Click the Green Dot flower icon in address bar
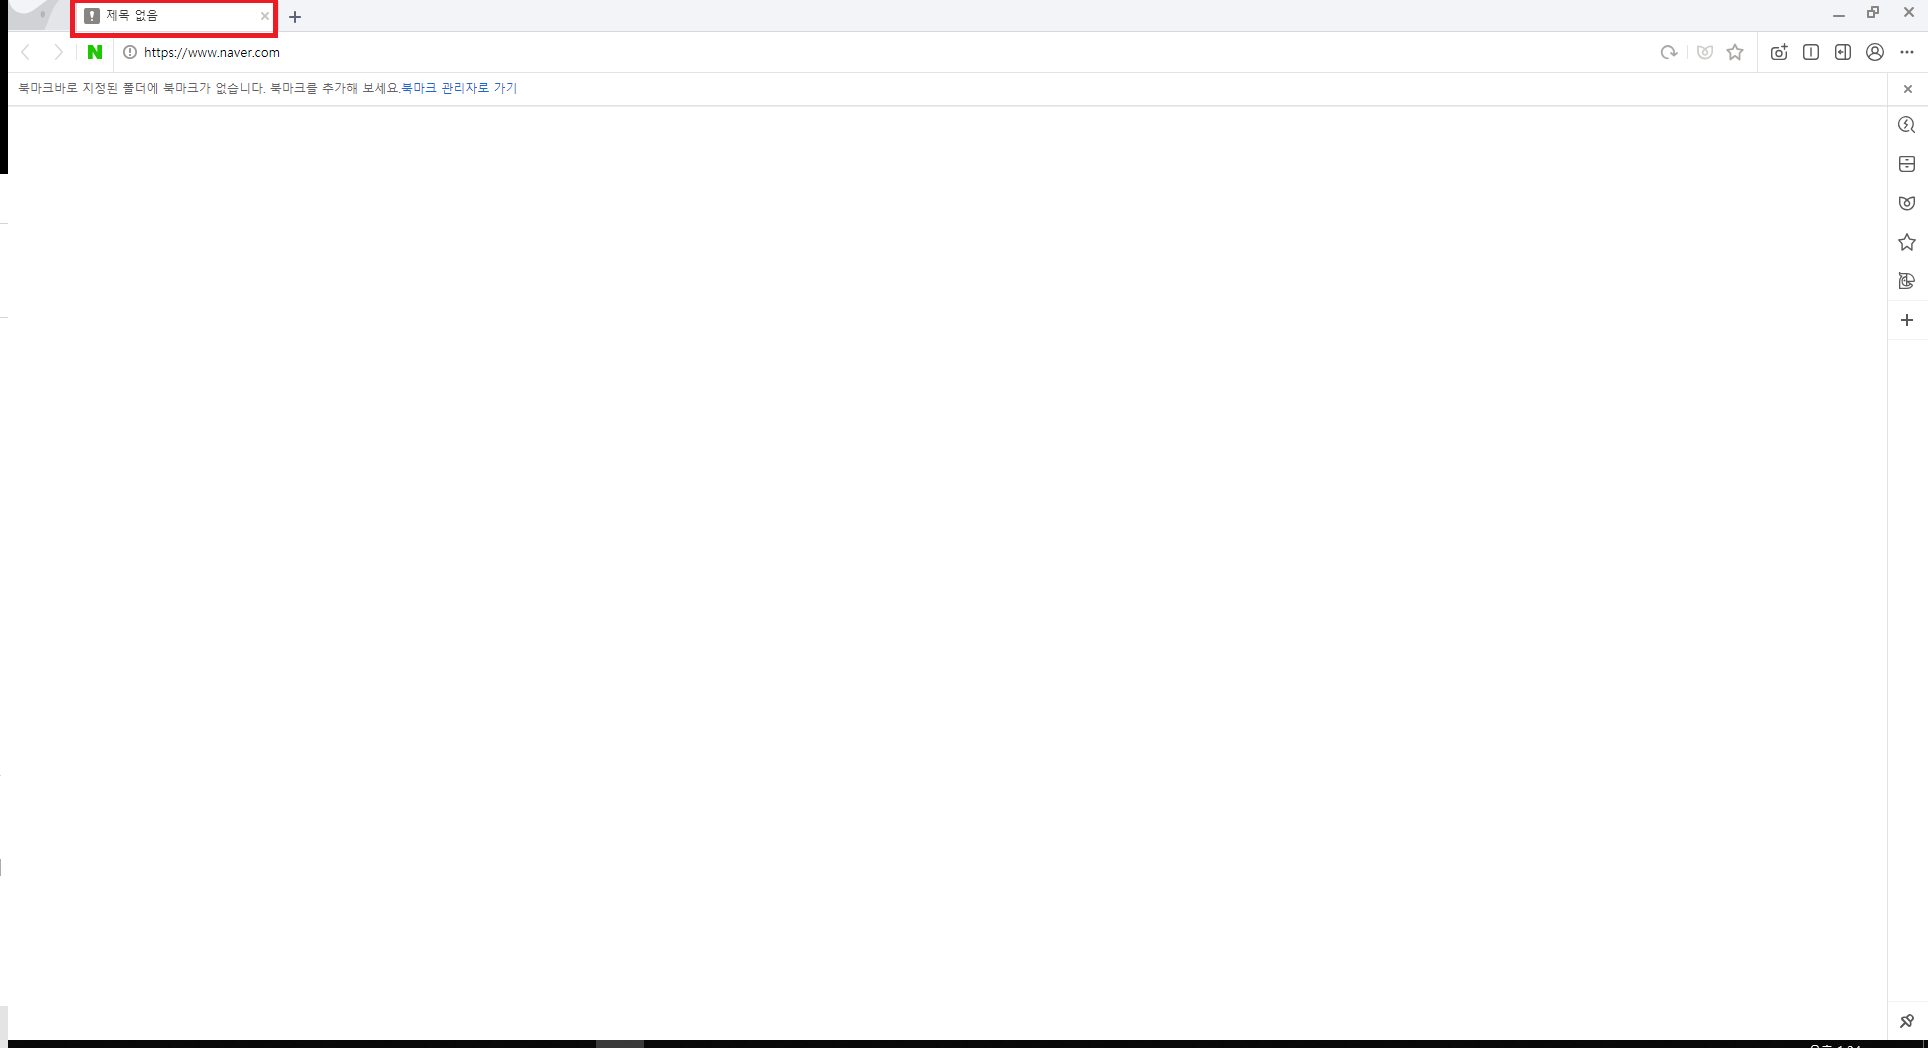The height and width of the screenshot is (1048, 1928). (1705, 52)
